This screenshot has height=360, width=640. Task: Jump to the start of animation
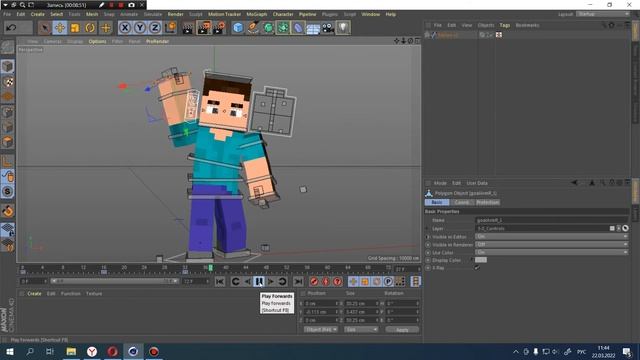220,282
